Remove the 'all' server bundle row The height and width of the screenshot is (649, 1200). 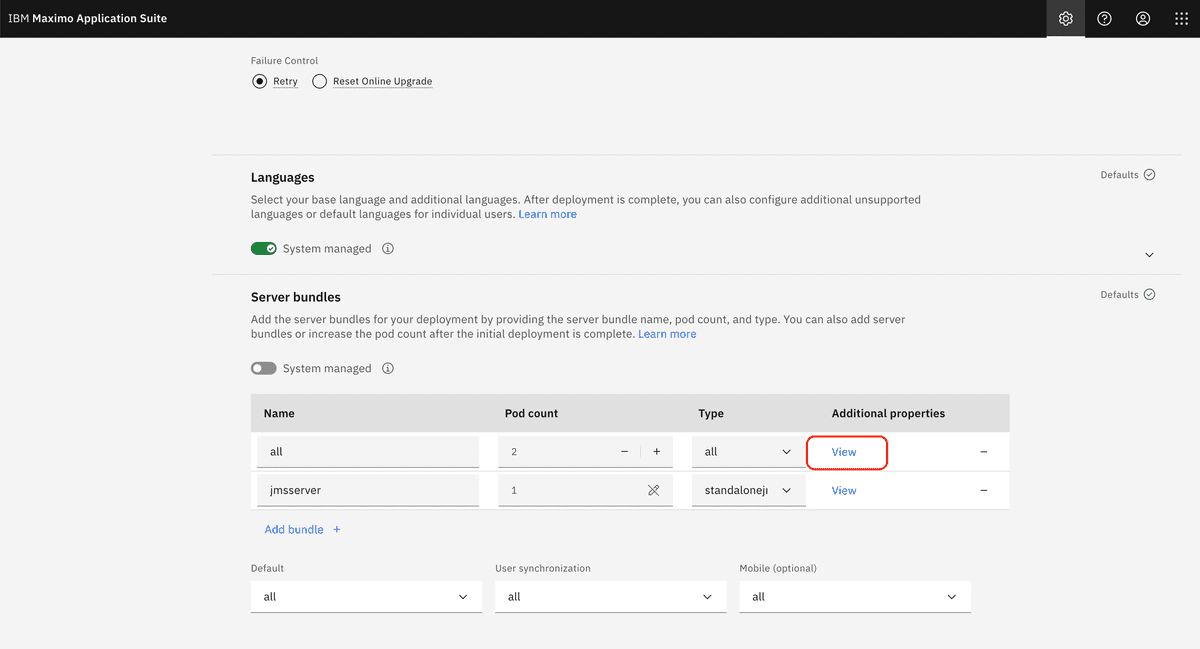pyautogui.click(x=983, y=452)
